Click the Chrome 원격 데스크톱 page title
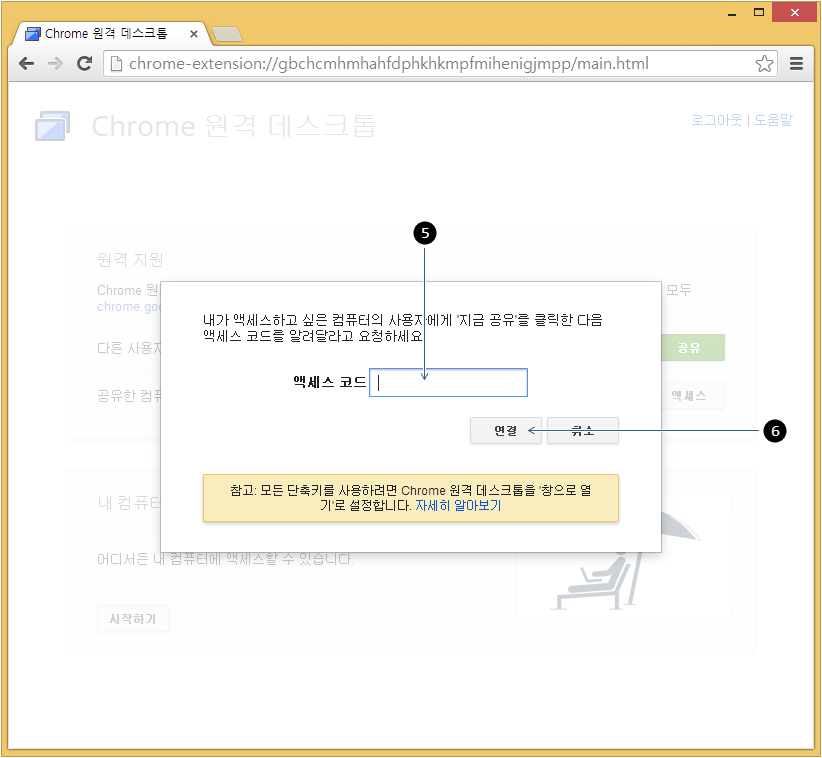Viewport: 822px width, 758px height. click(234, 126)
